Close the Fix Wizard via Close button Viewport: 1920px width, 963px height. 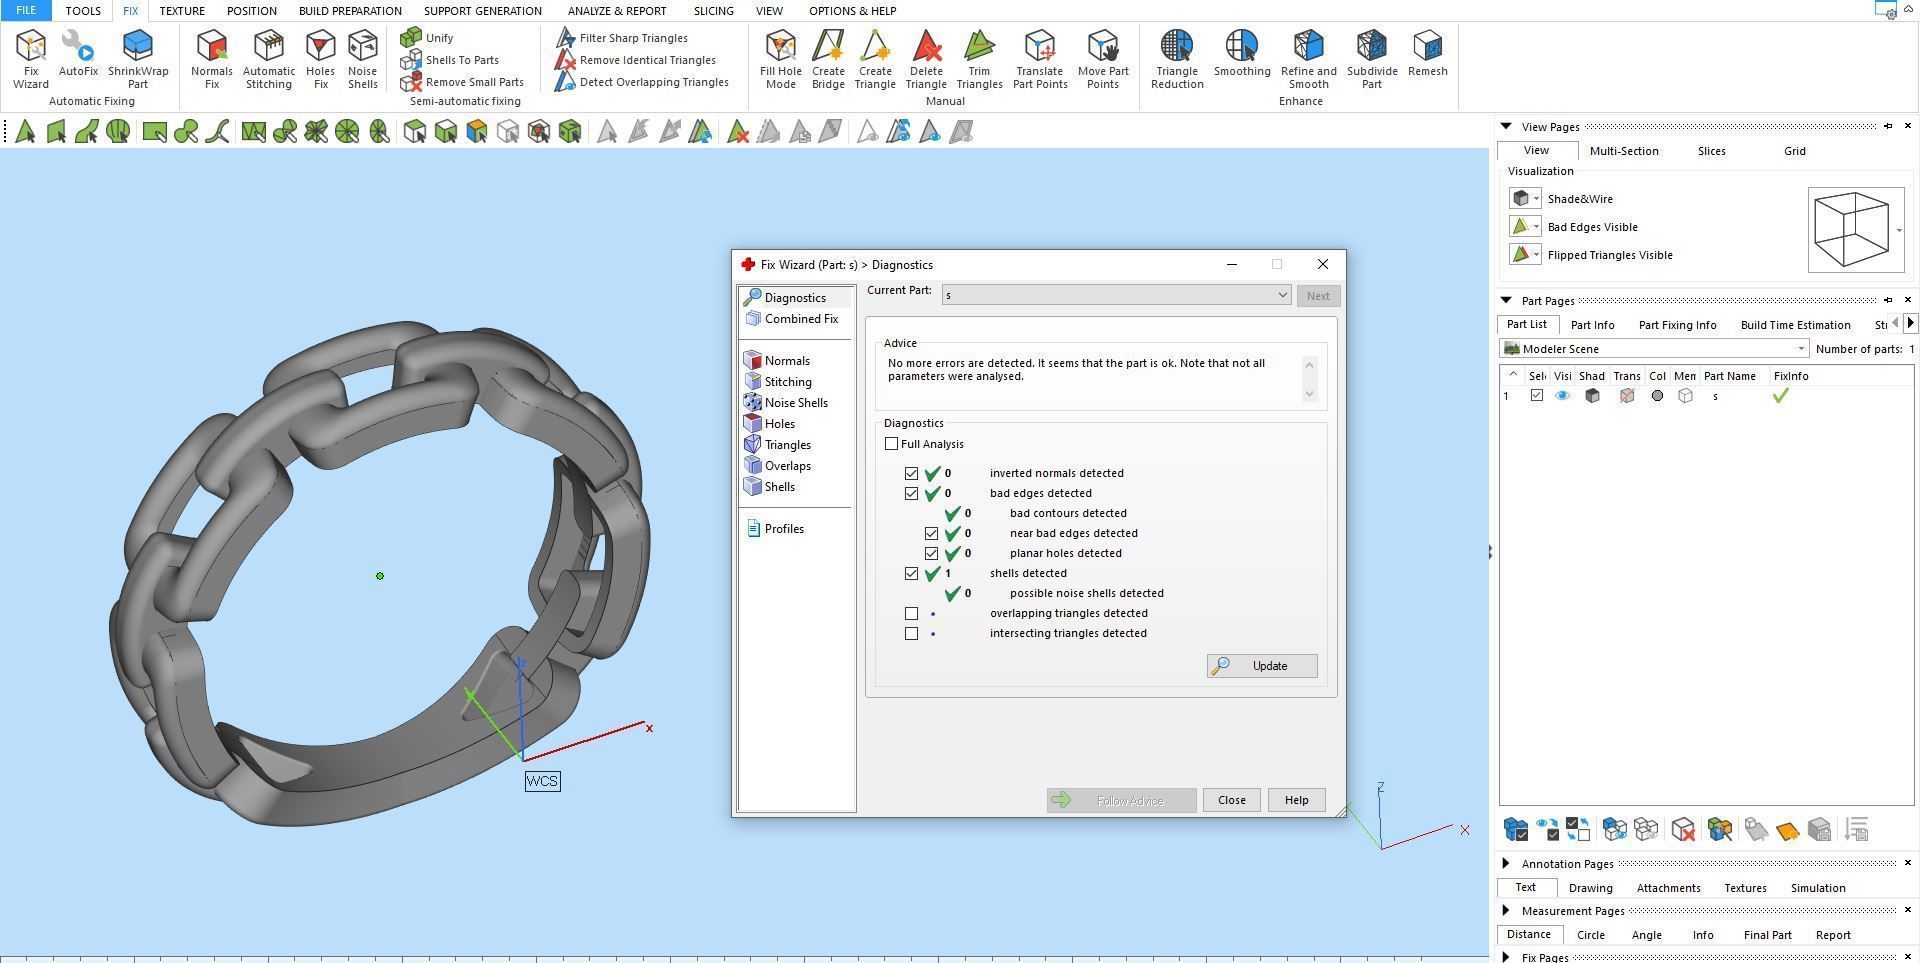coord(1231,800)
